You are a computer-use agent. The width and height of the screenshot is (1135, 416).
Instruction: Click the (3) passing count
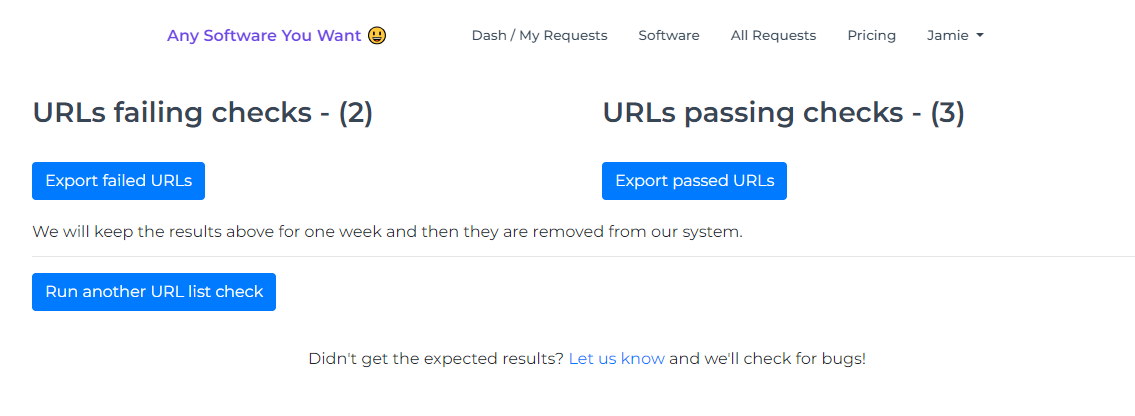click(948, 113)
